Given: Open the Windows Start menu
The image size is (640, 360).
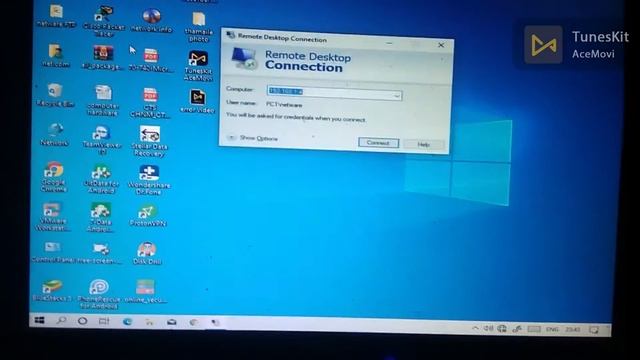Looking at the screenshot, I should click(40, 320).
